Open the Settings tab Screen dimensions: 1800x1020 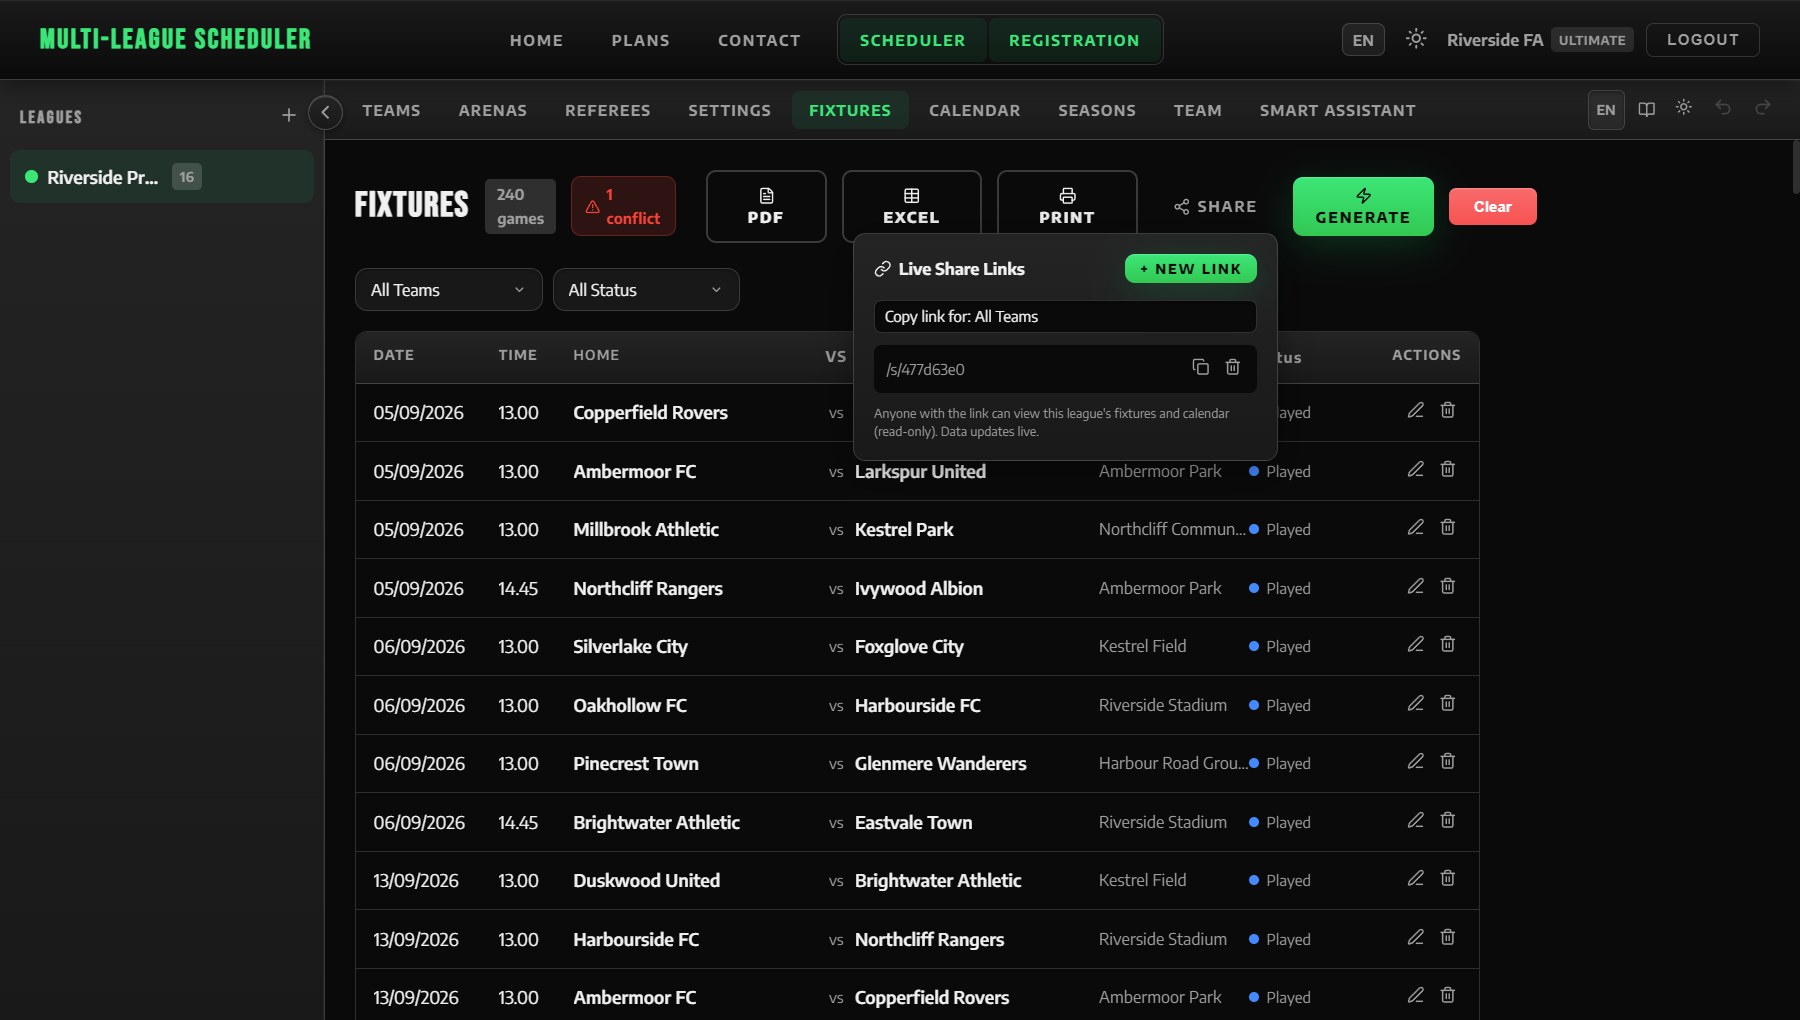pos(729,110)
